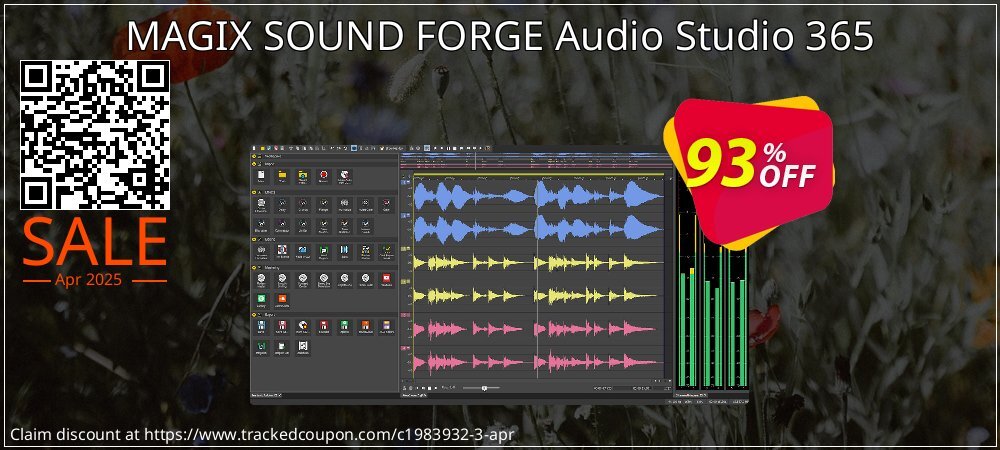The image size is (1000, 450).
Task: Click the red Record button icon
Action: click(323, 175)
